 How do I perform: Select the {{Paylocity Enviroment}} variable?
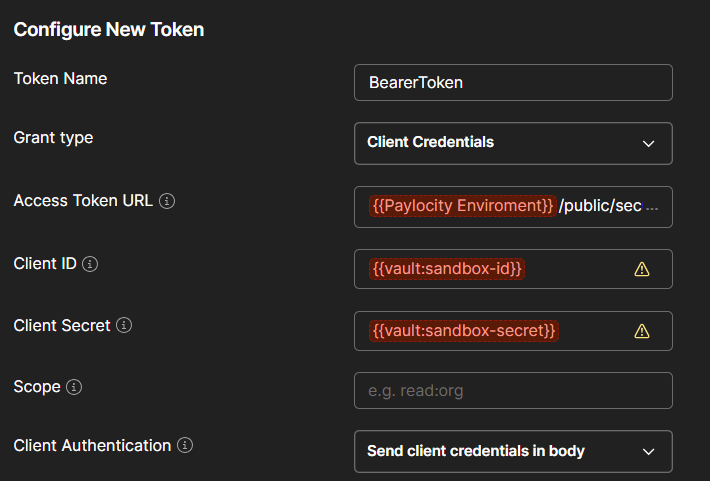(x=462, y=206)
